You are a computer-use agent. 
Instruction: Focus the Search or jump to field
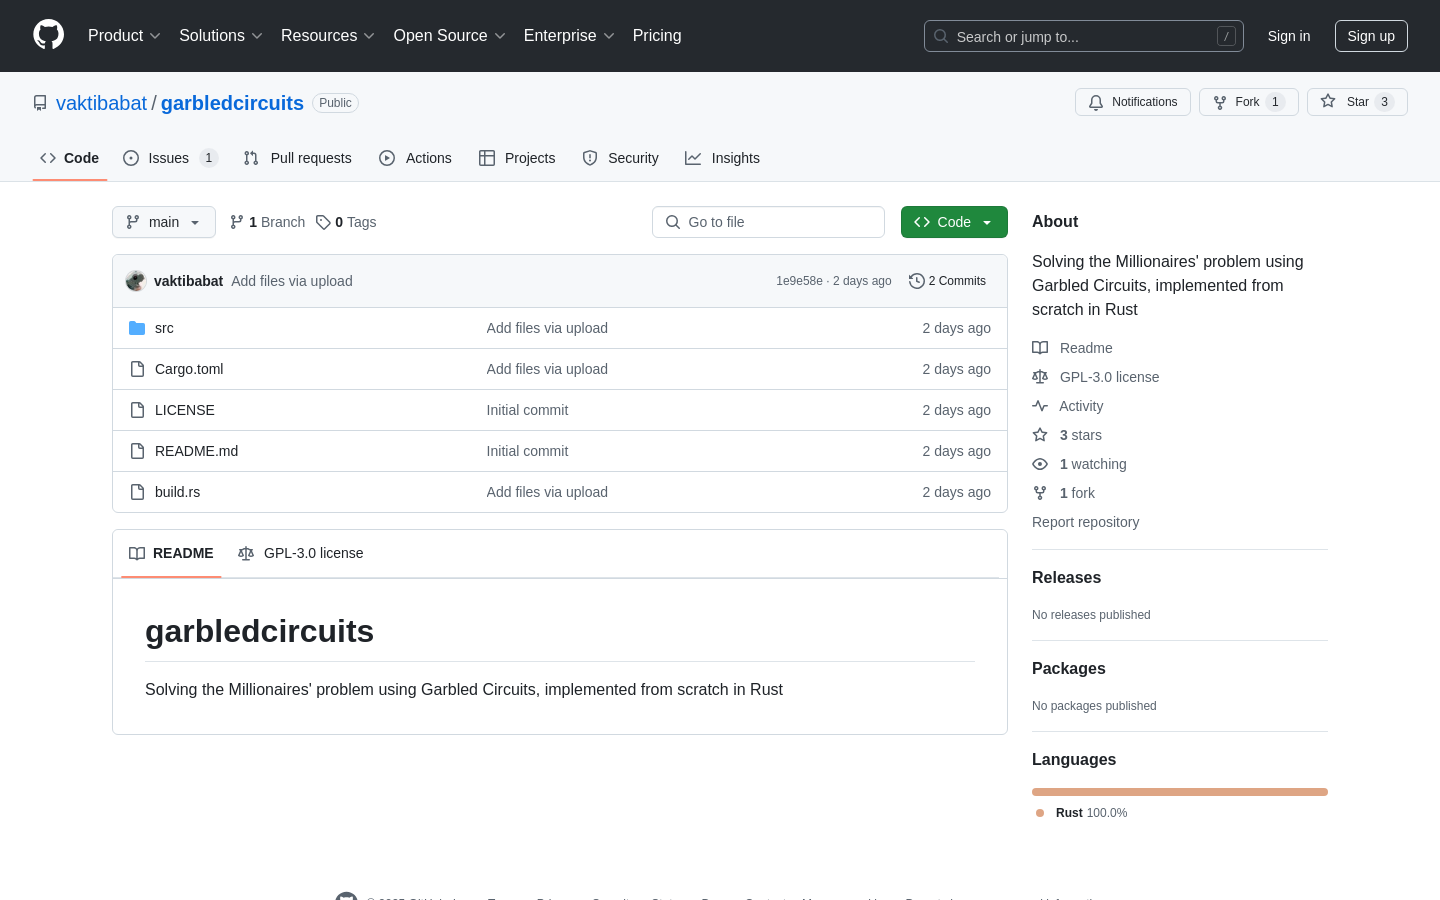[x=1084, y=36]
